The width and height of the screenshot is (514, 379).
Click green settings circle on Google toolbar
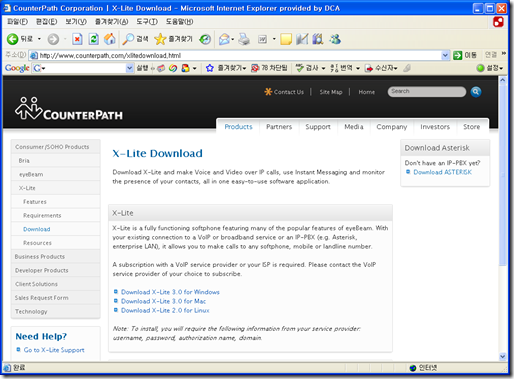coord(480,68)
